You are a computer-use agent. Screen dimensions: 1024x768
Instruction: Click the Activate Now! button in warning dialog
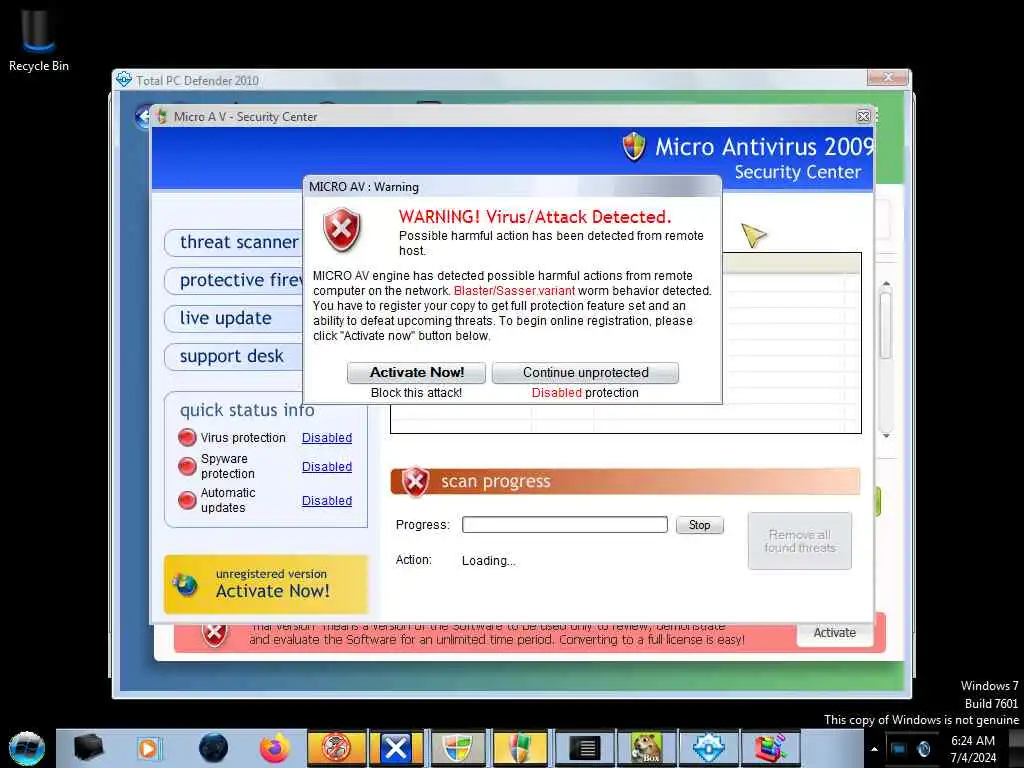416,372
